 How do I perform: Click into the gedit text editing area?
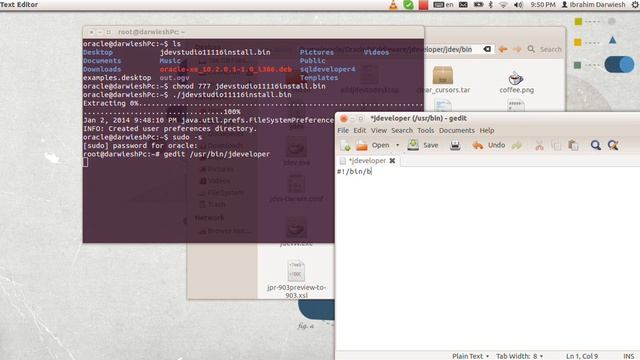tap(488, 258)
